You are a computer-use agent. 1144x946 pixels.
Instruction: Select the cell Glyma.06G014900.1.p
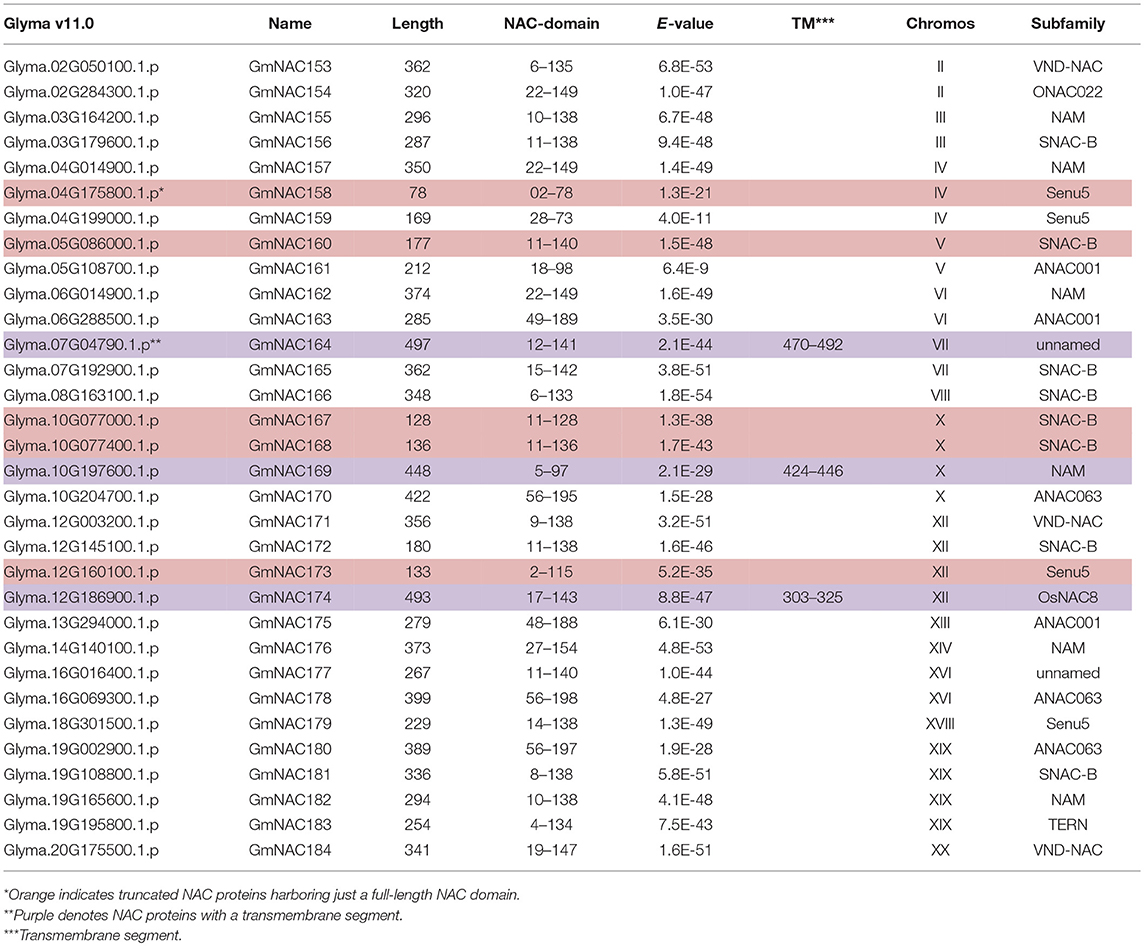[x=81, y=294]
